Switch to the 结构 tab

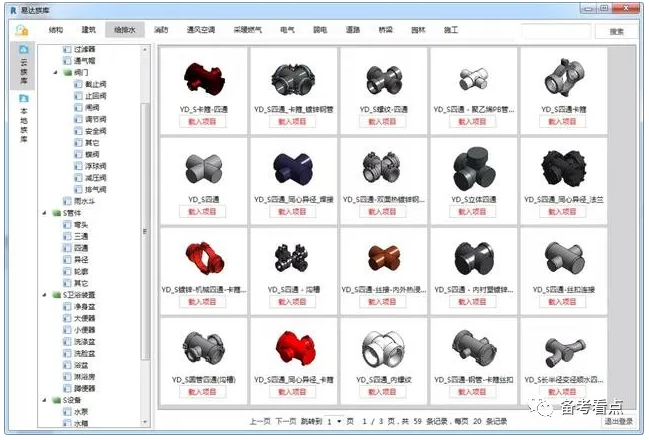(56, 30)
